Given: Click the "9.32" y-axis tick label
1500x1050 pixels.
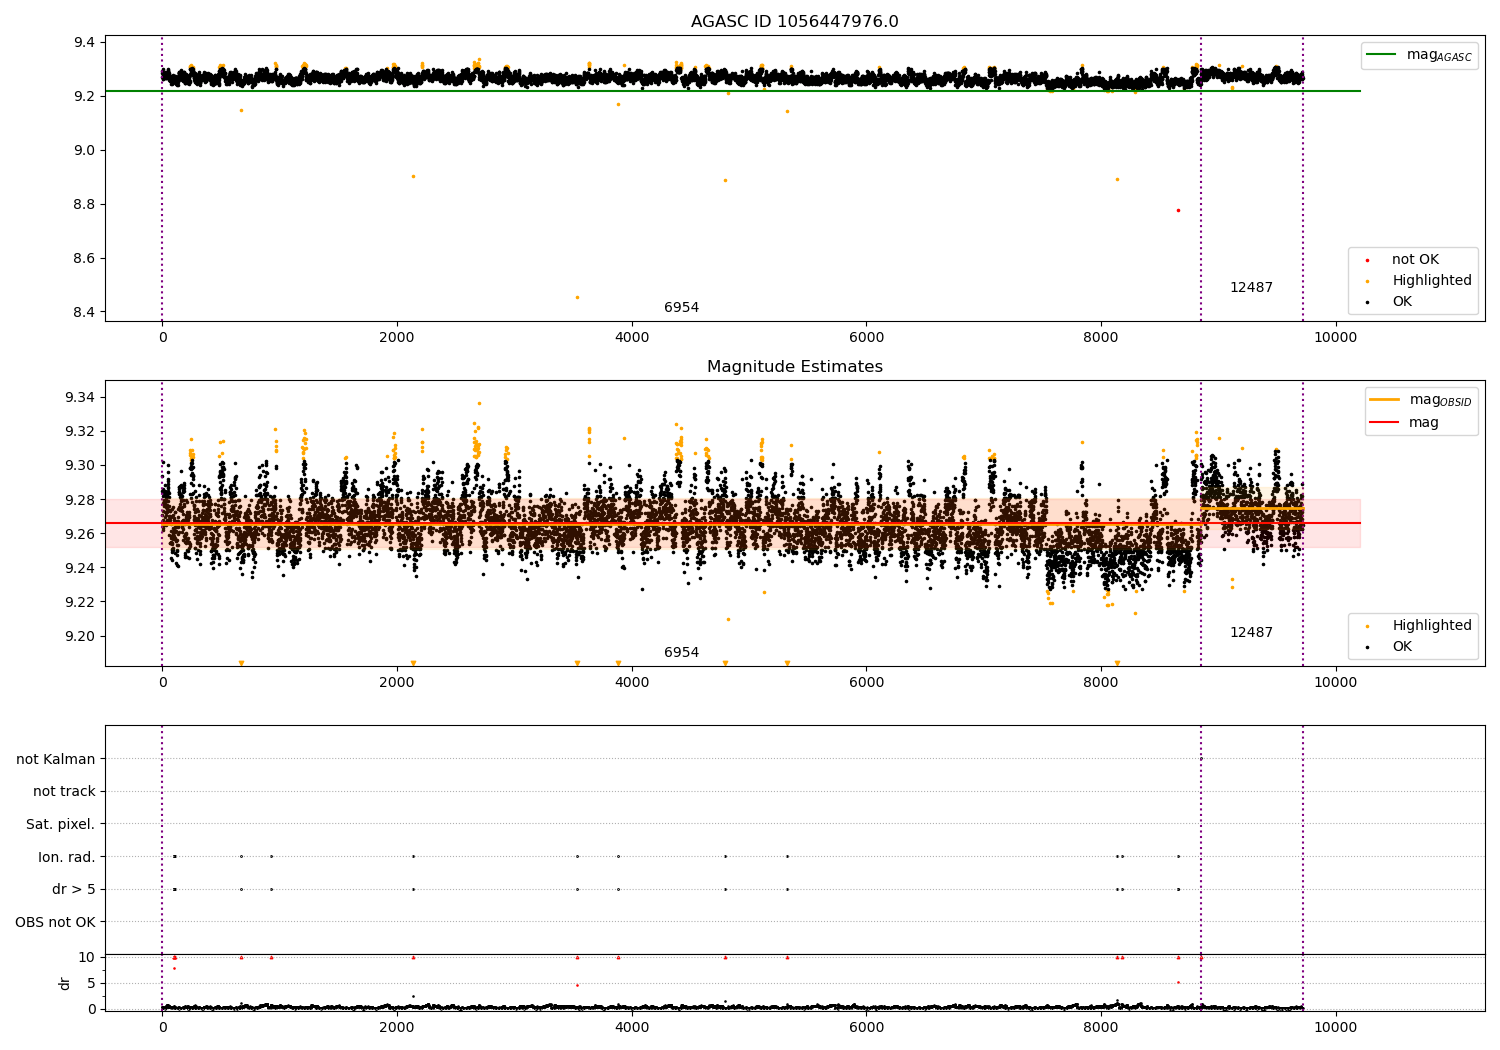Looking at the screenshot, I should pyautogui.click(x=80, y=432).
